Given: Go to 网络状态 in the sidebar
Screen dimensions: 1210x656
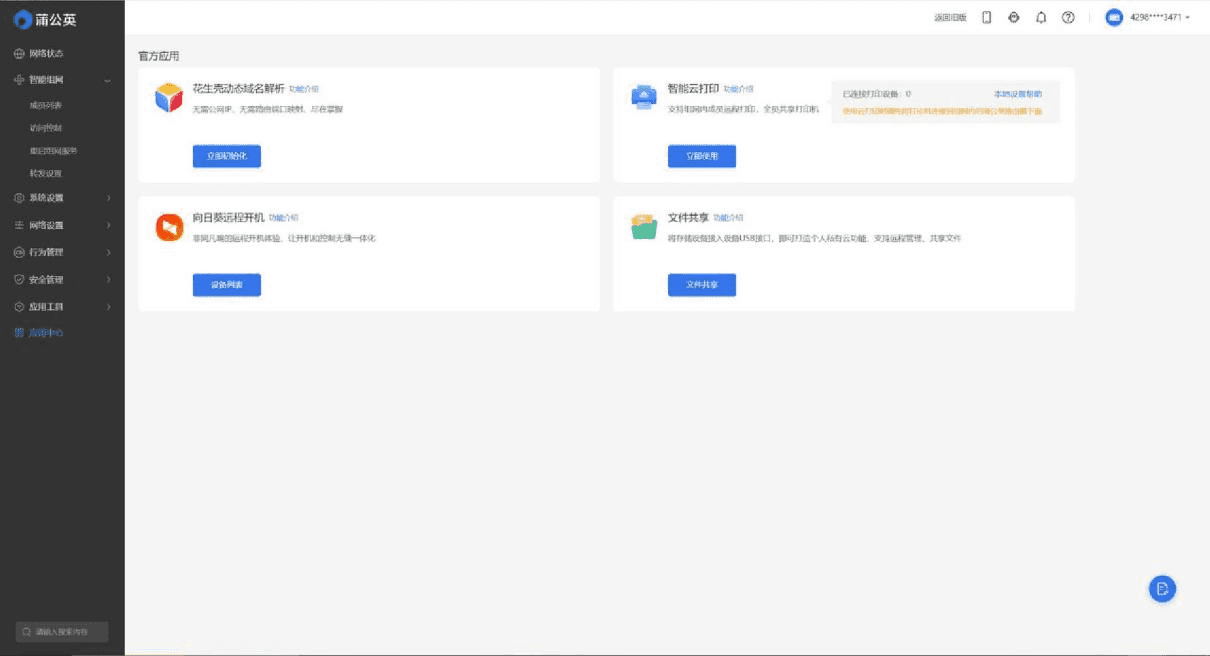Looking at the screenshot, I should coord(46,53).
